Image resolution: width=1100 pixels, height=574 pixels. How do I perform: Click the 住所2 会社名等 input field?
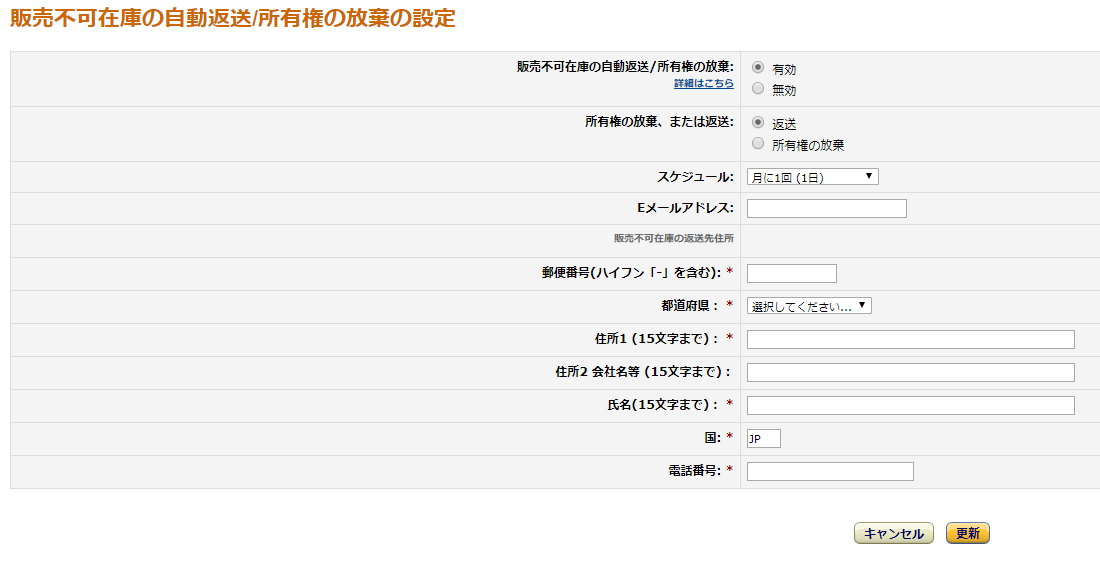(x=910, y=372)
